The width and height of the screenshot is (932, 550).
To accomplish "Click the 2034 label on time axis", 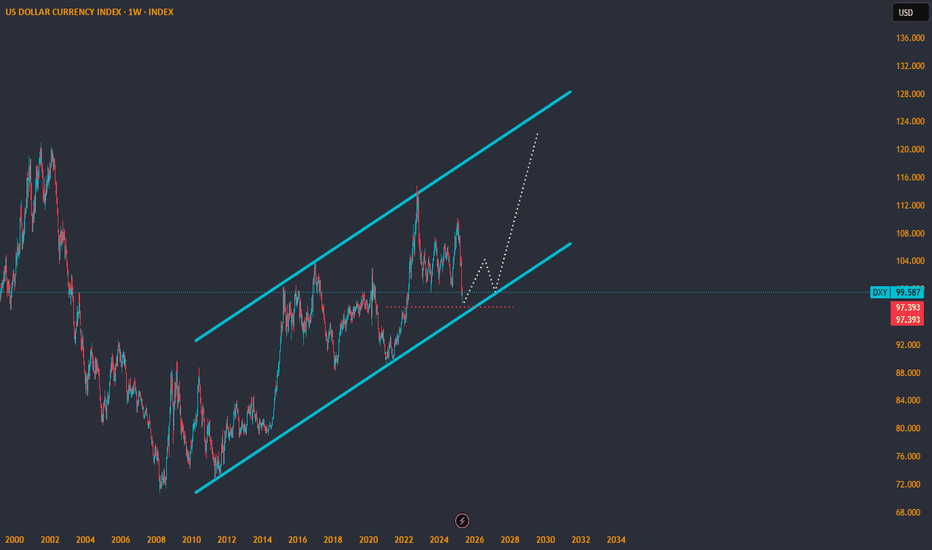I will [x=616, y=540].
